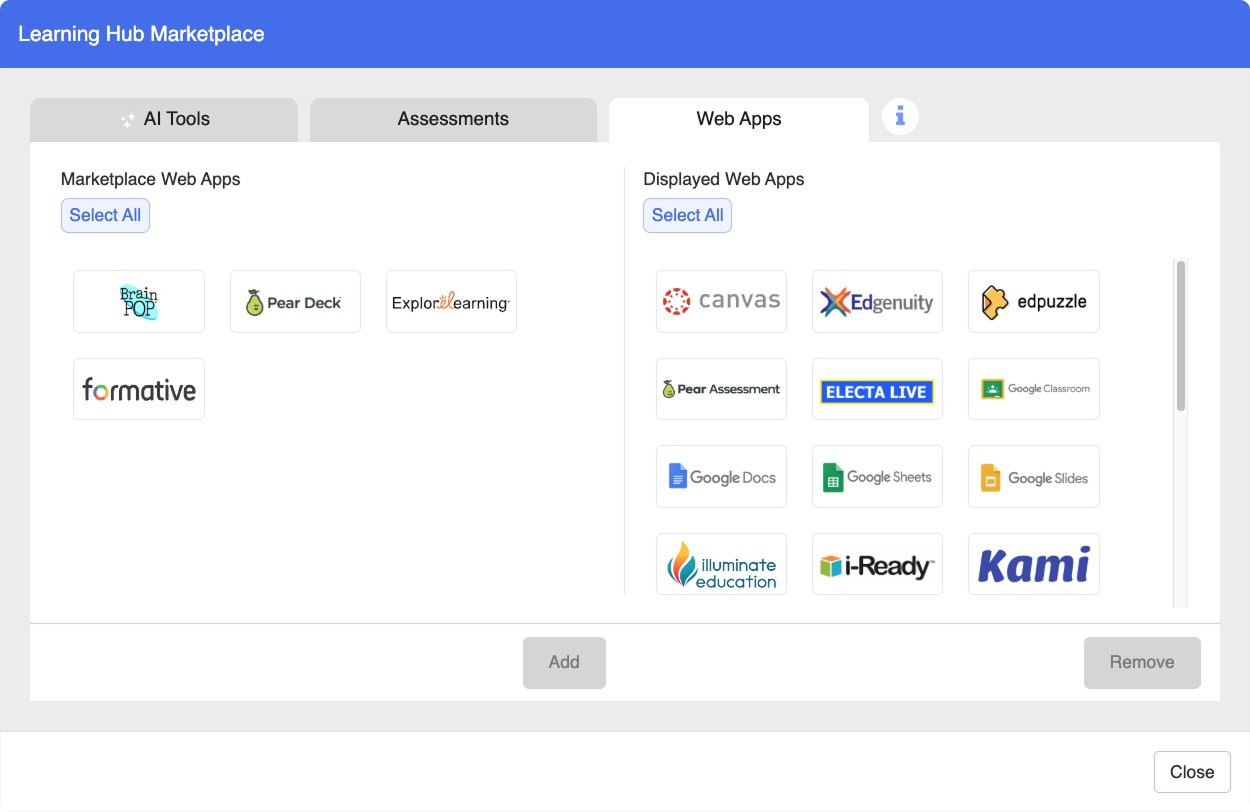Click the Displayed Web Apps scrollbar thumb

(x=1181, y=336)
